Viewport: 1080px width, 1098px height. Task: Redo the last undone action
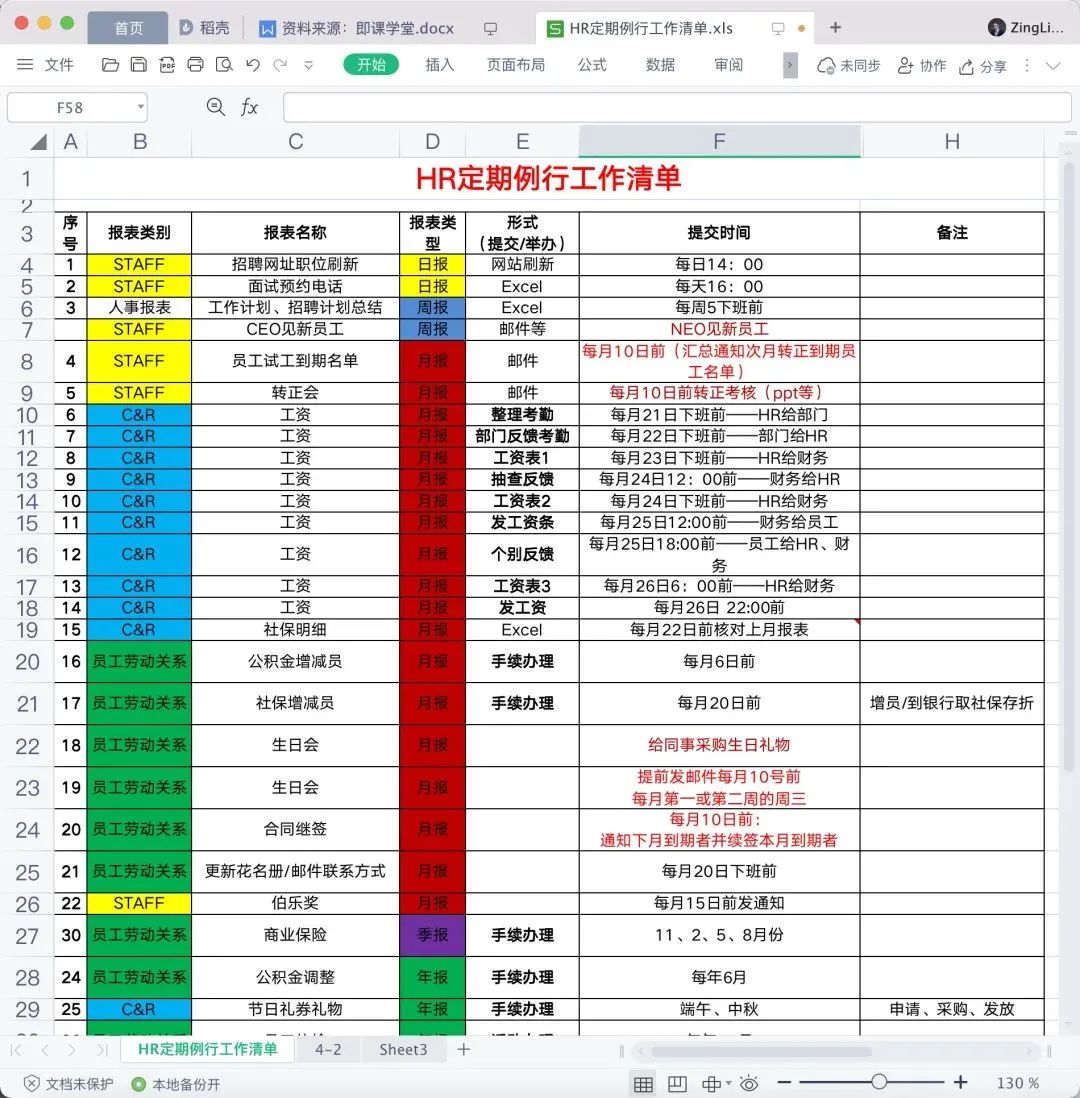click(x=281, y=65)
